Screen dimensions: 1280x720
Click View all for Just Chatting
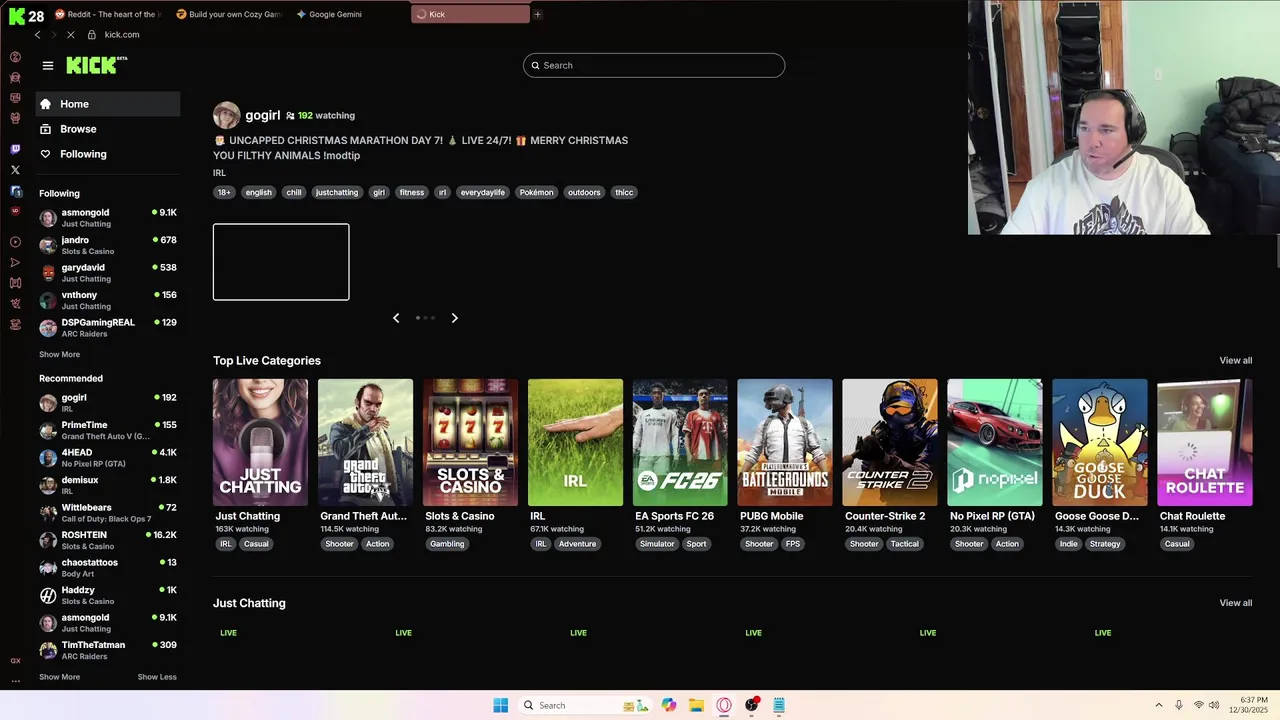(x=1235, y=603)
